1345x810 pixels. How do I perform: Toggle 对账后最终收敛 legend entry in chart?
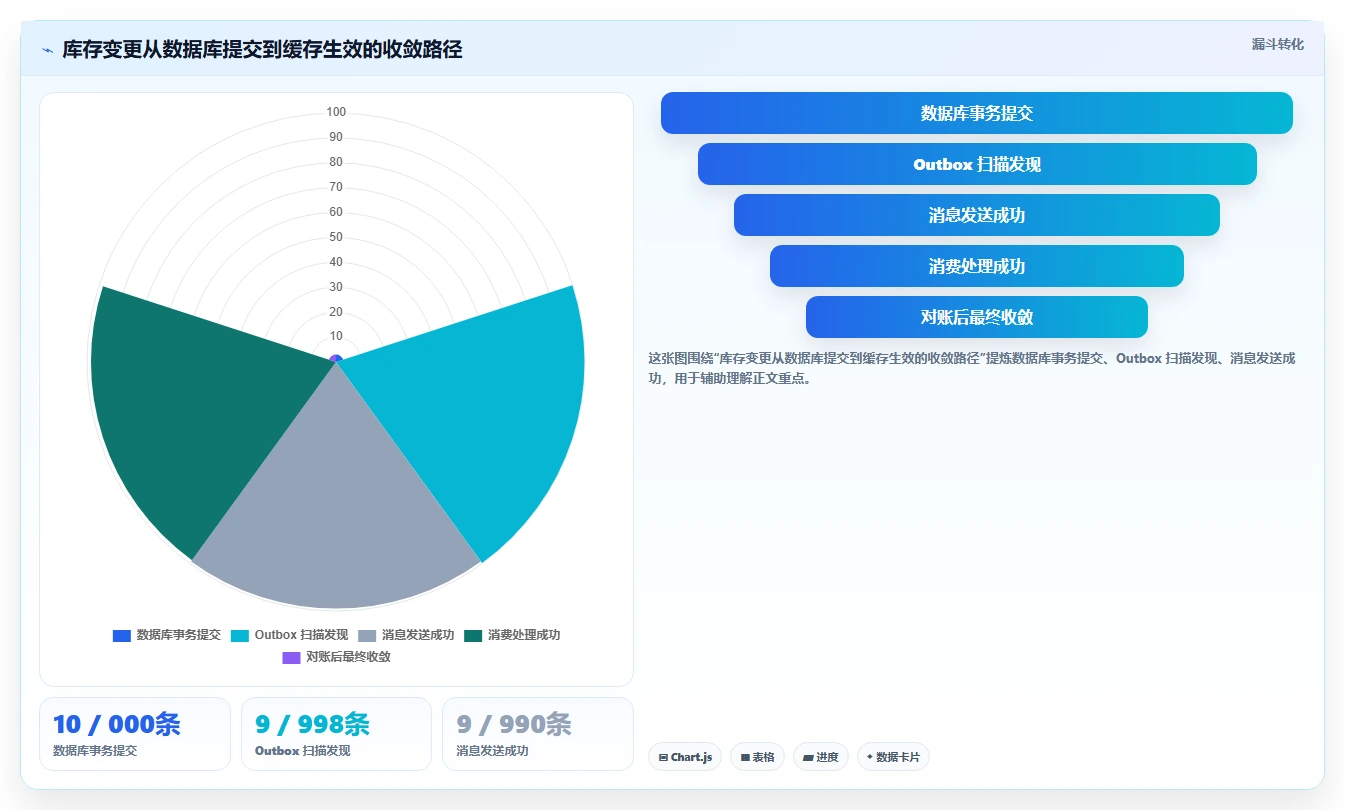click(336, 657)
